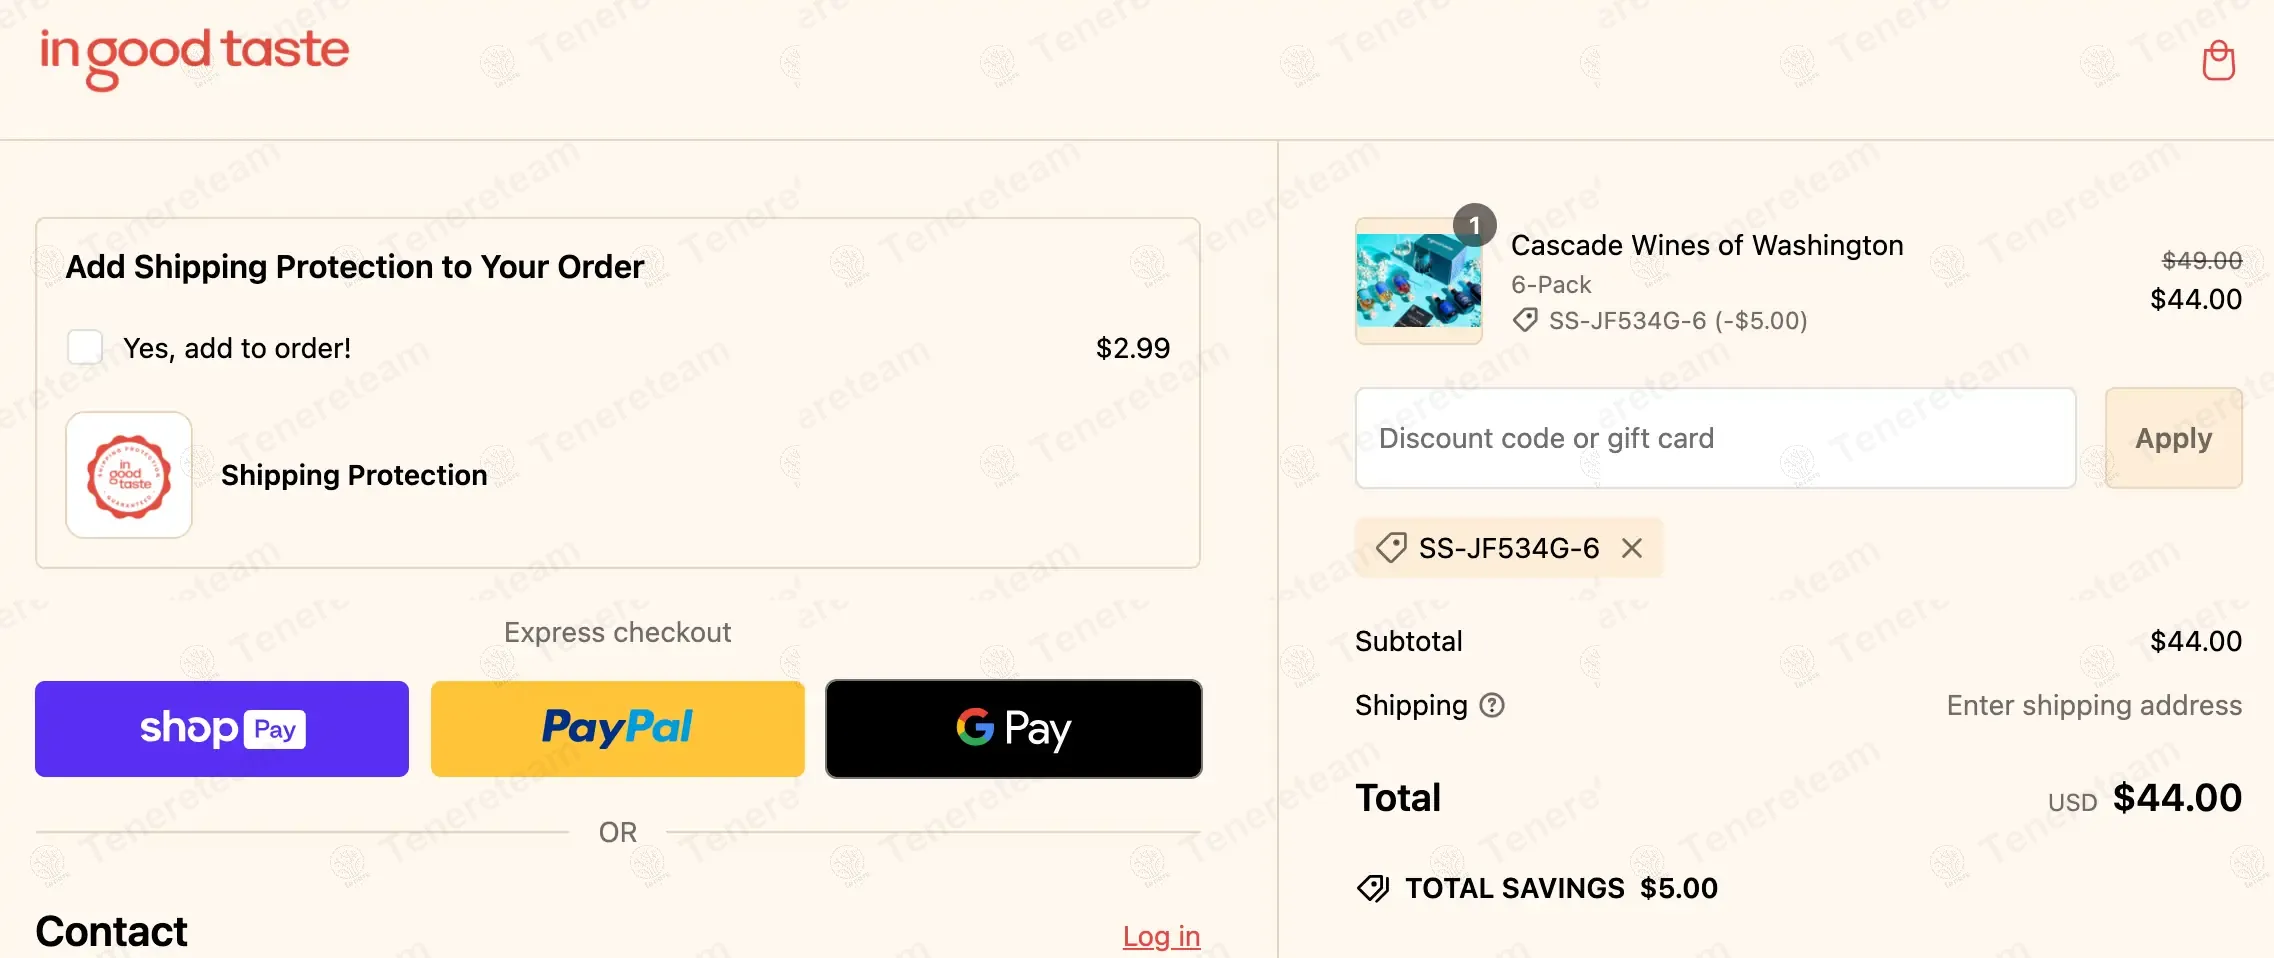
Task: Remove the SS-JF534G-6 discount code
Action: pos(1632,548)
